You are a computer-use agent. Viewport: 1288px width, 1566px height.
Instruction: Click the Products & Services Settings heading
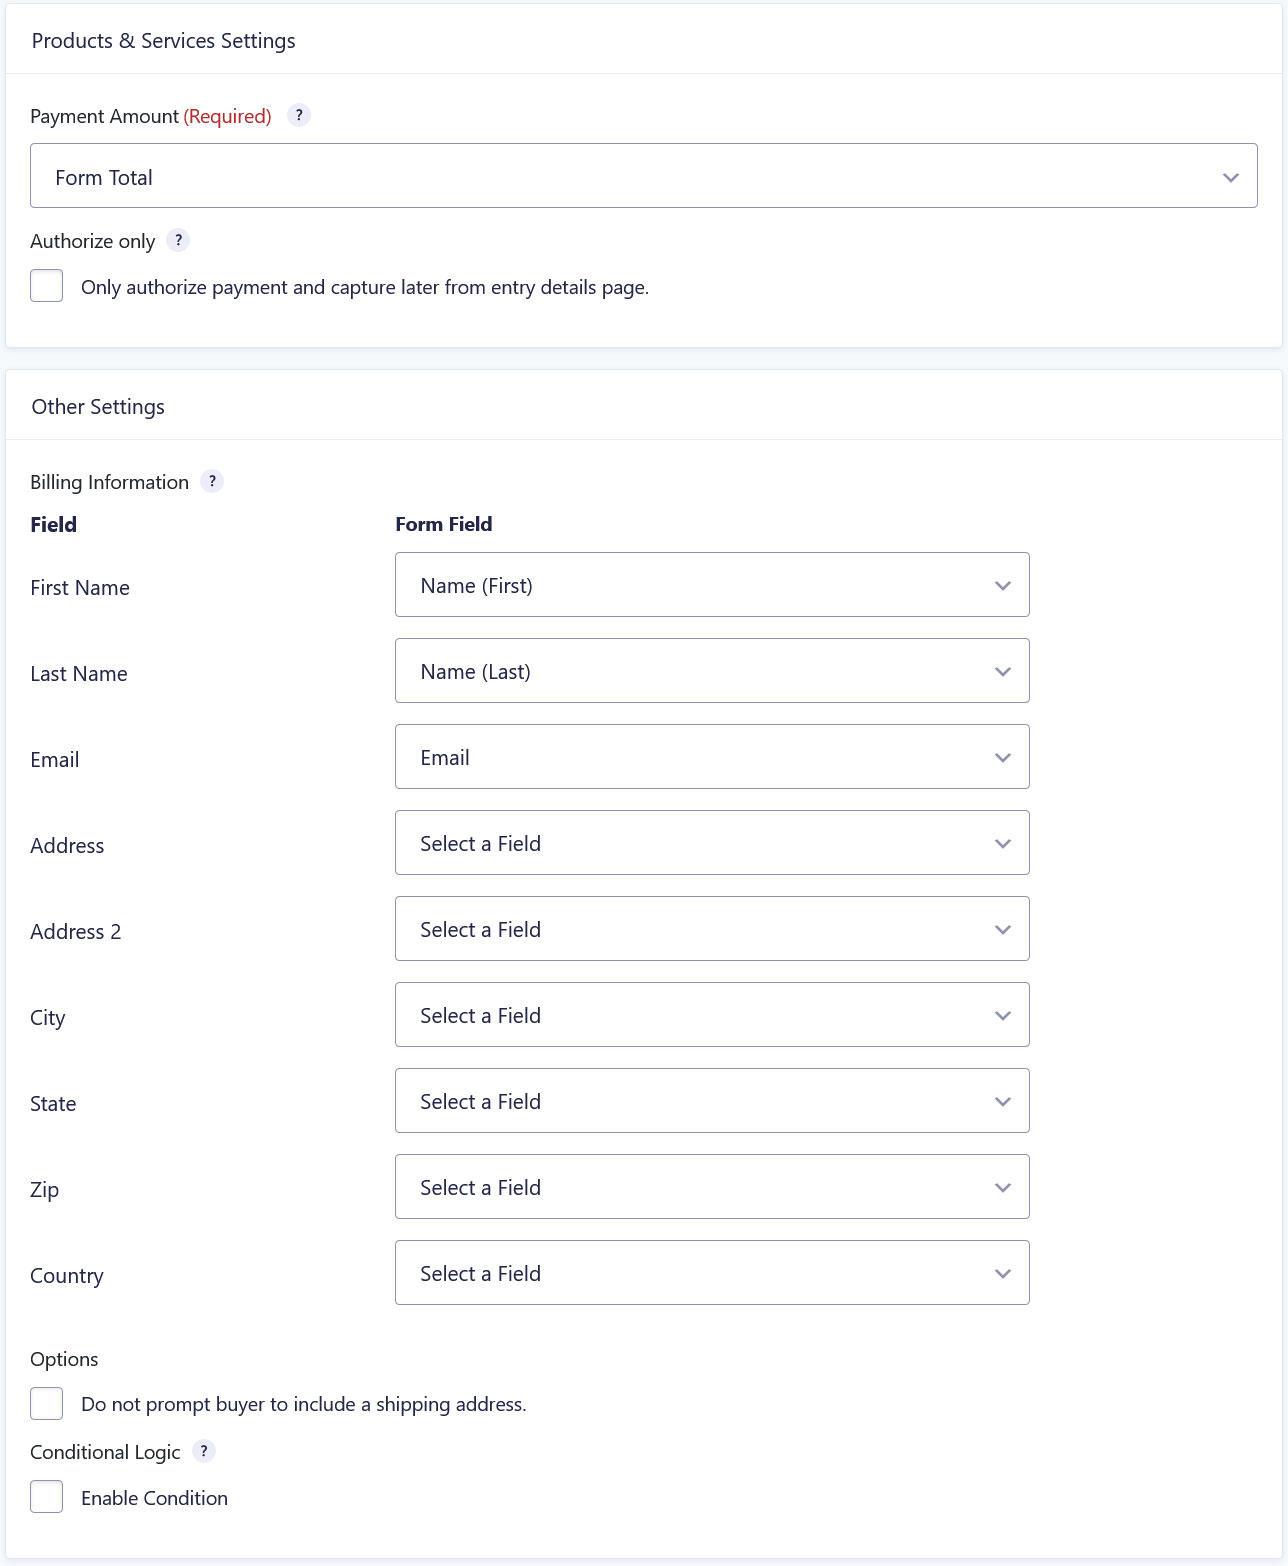[x=164, y=41]
